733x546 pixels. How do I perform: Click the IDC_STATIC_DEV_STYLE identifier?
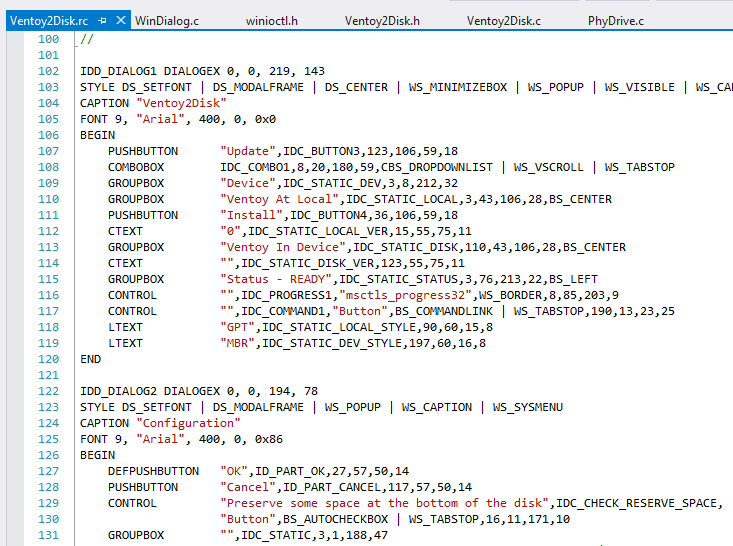pyautogui.click(x=331, y=343)
